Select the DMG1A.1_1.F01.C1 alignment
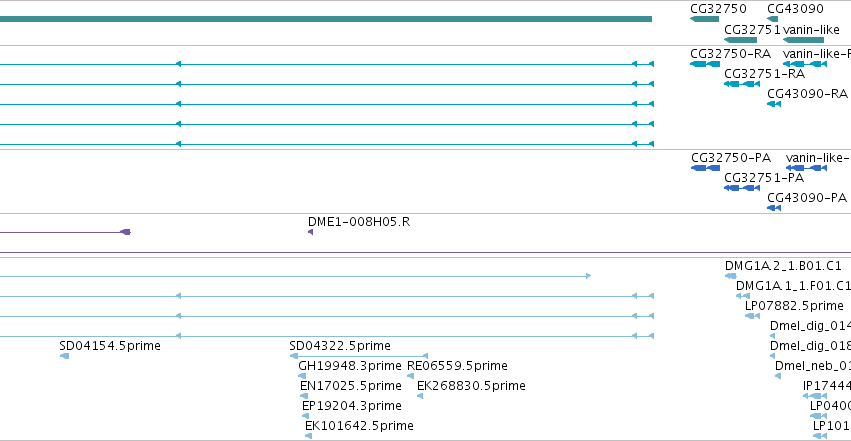851x441 pixels. [x=742, y=296]
